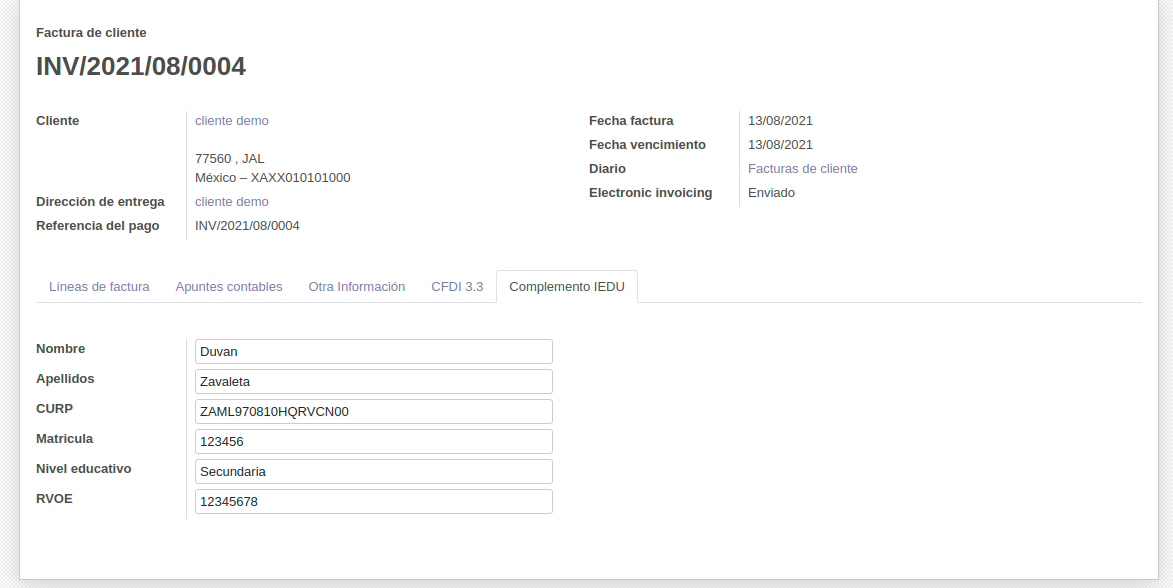Click the Nombre field containing Duvan
The width and height of the screenshot is (1173, 588).
click(373, 352)
